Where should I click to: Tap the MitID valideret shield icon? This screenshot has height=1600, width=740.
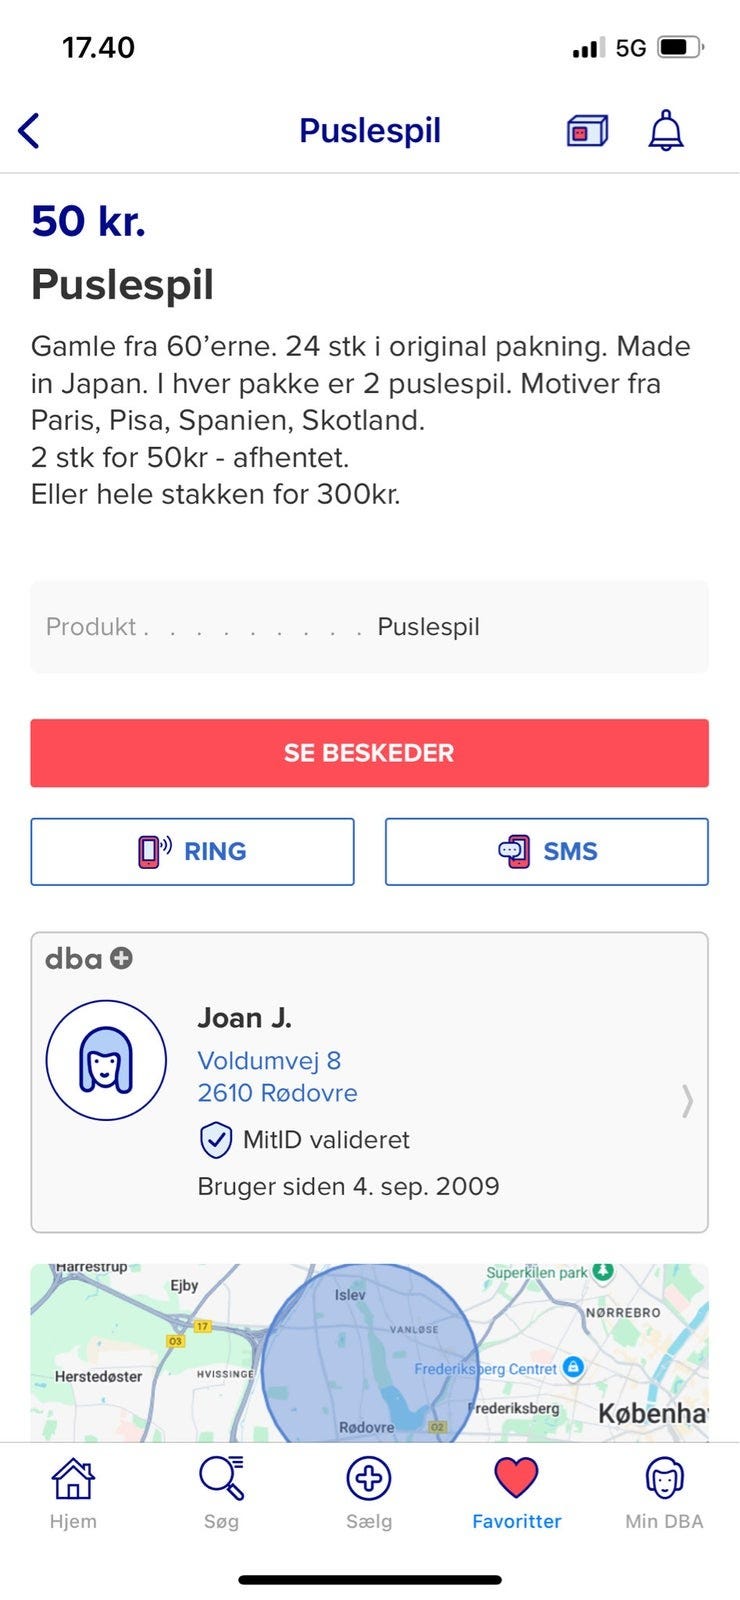tap(216, 1139)
